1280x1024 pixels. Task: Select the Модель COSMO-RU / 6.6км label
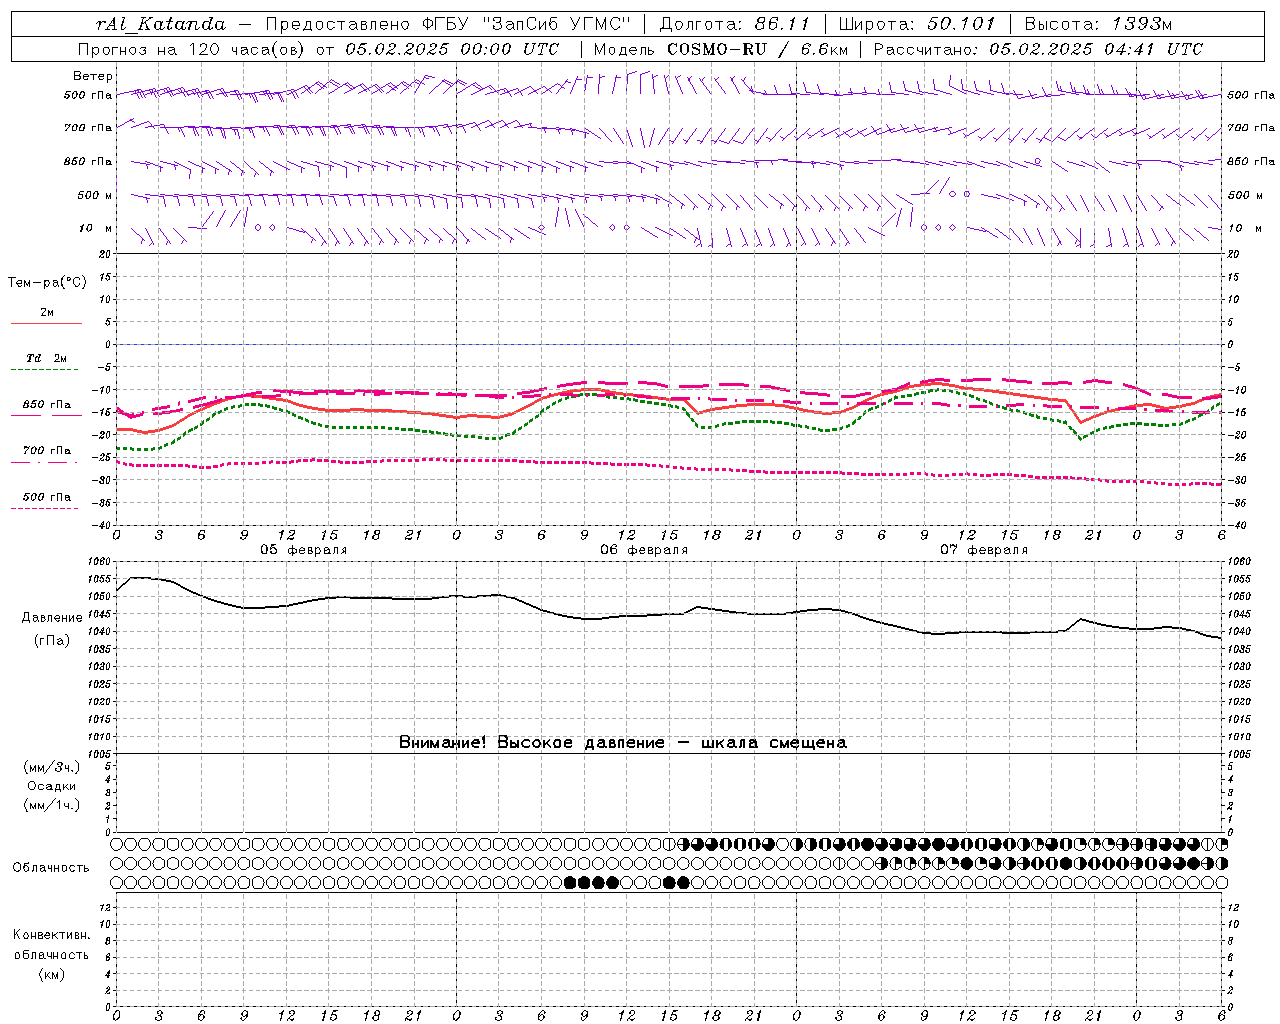pyautogui.click(x=720, y=49)
